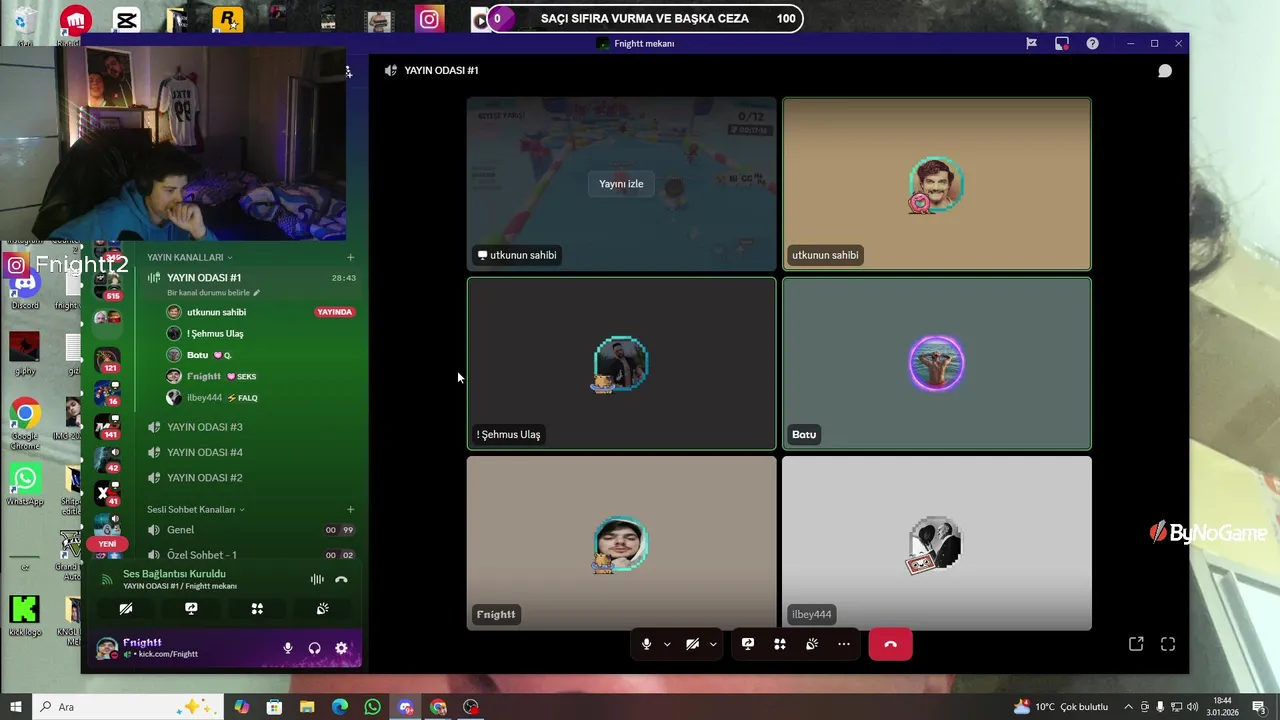Screen dimensions: 1280x720
Task: Open Google Chrome desktop shortcut
Action: [x=25, y=423]
